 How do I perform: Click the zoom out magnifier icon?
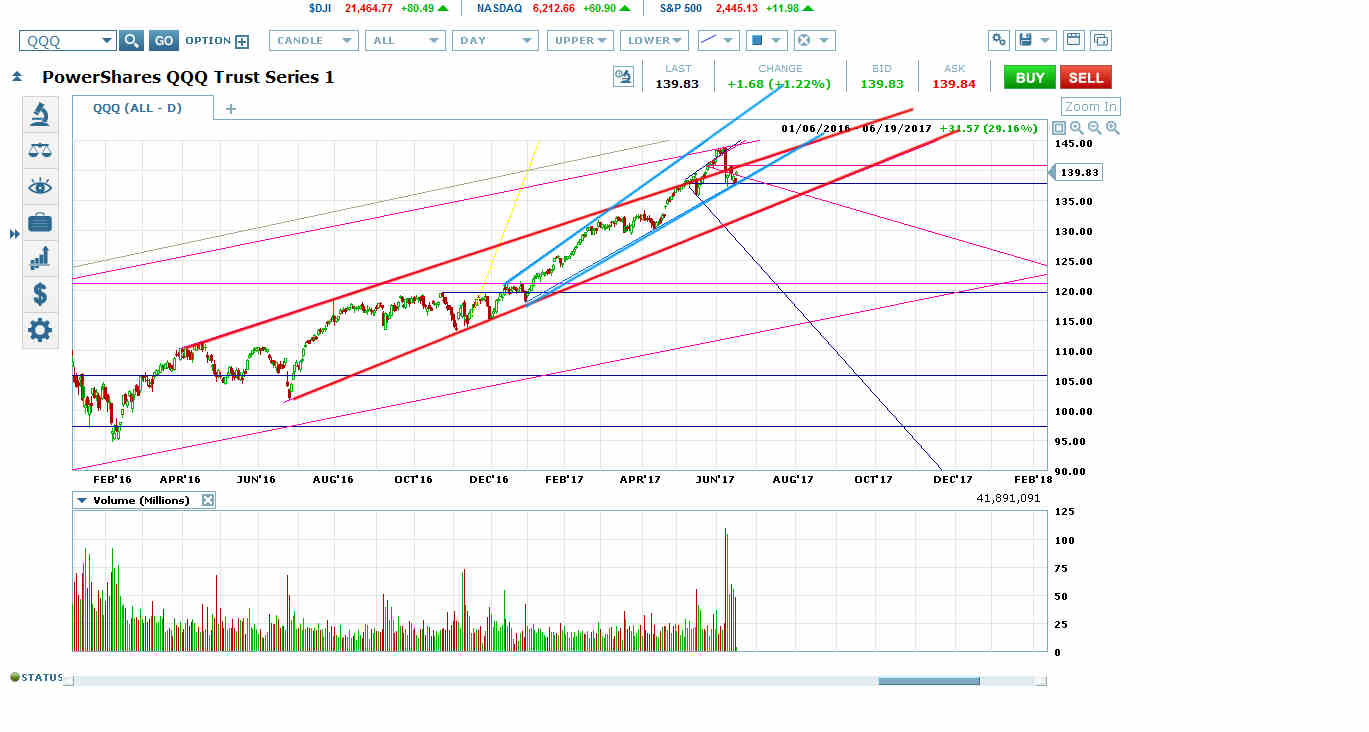(1095, 128)
